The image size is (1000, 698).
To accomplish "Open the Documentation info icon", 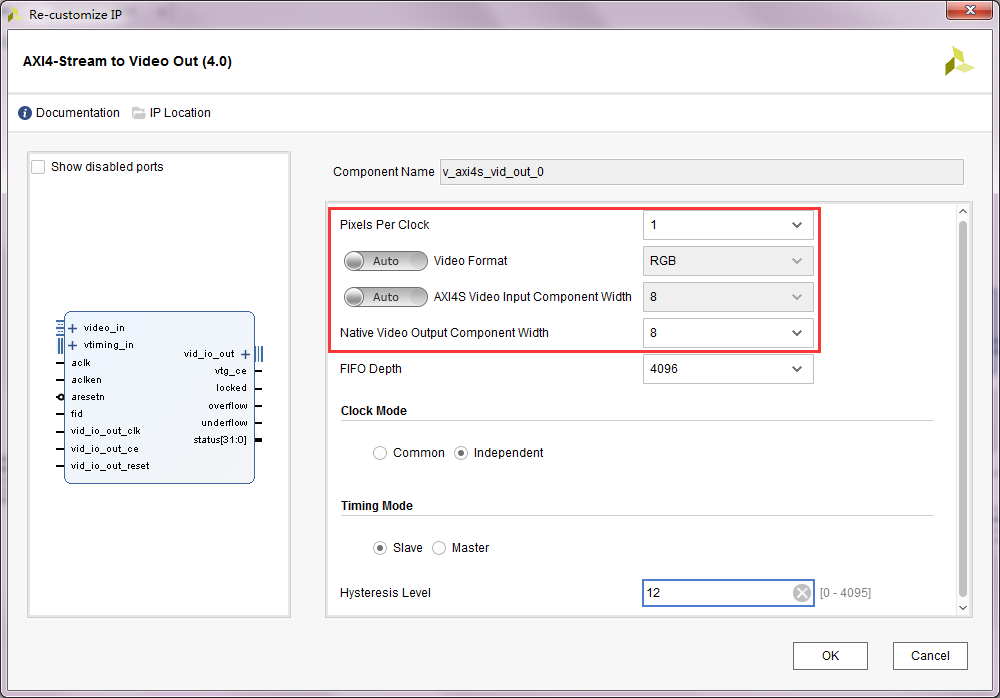I will coord(25,113).
